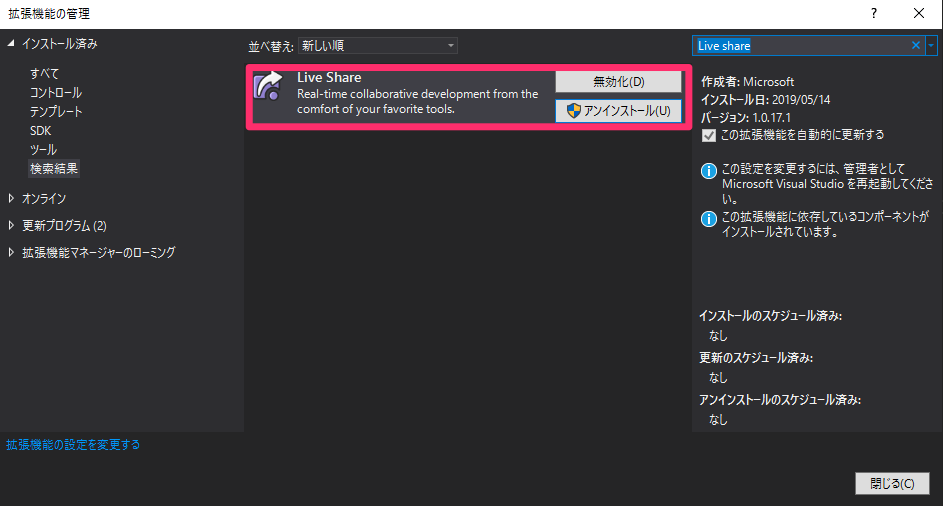943x506 pixels.
Task: Expand 拡張機能マネージャーのローミング node
Action: pos(11,252)
